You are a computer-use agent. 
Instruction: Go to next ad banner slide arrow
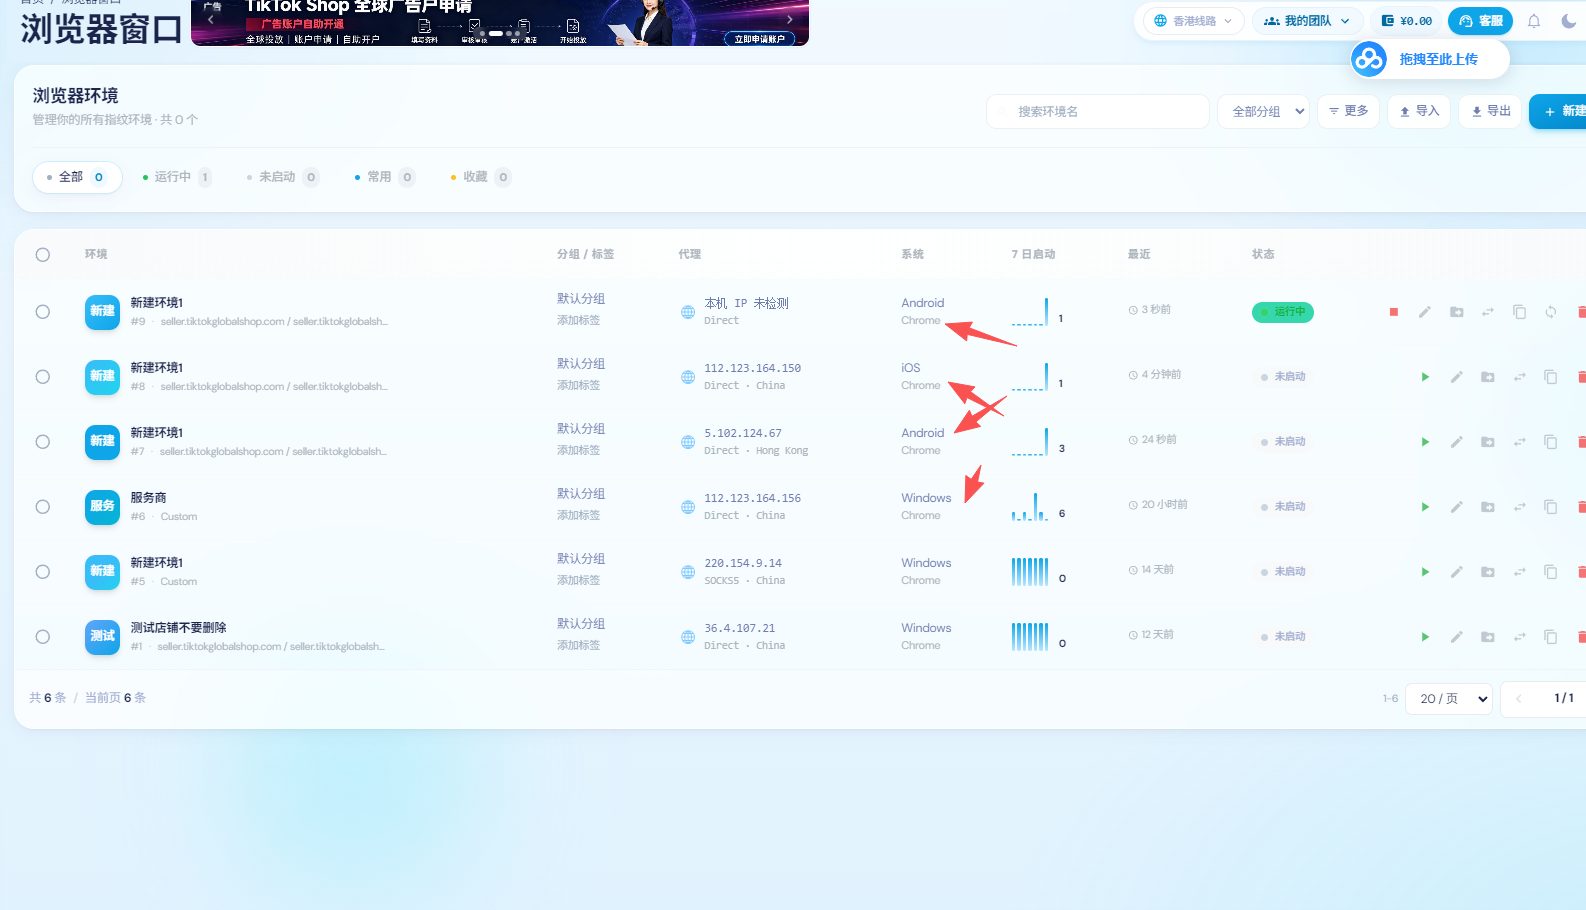790,19
